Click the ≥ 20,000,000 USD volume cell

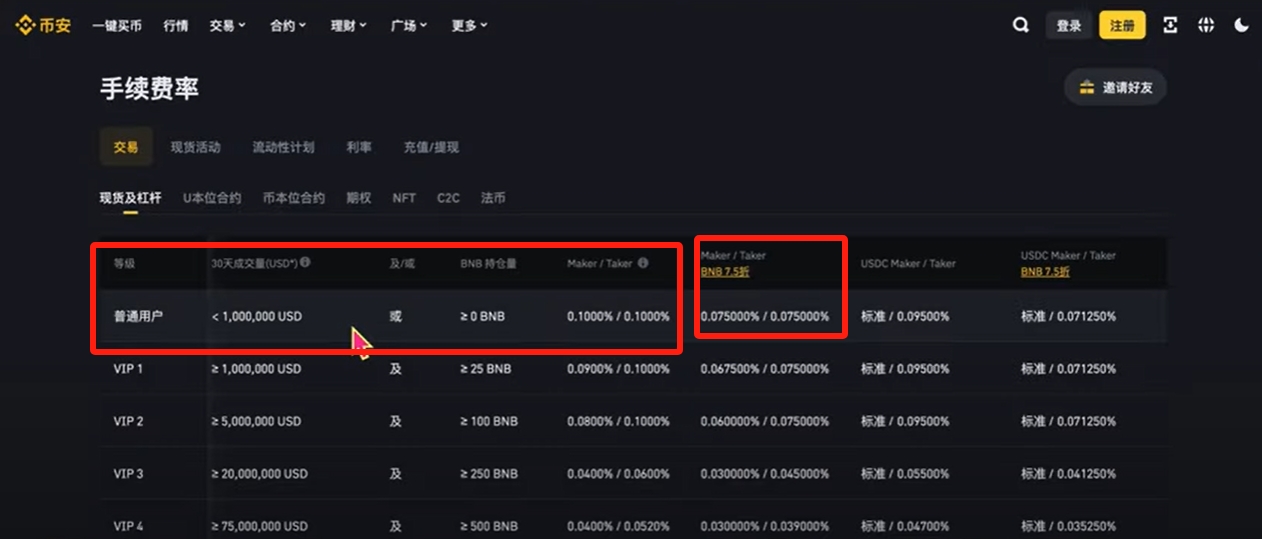pos(259,473)
